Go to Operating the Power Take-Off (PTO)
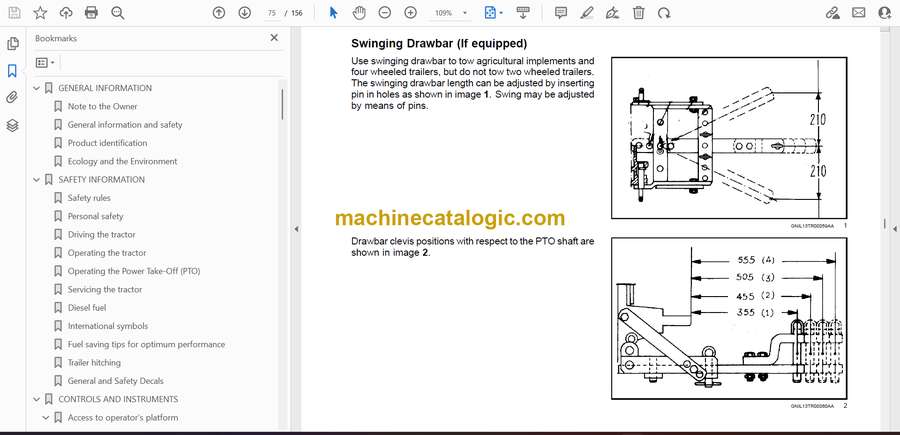Image resolution: width=900 pixels, height=435 pixels. (x=134, y=271)
